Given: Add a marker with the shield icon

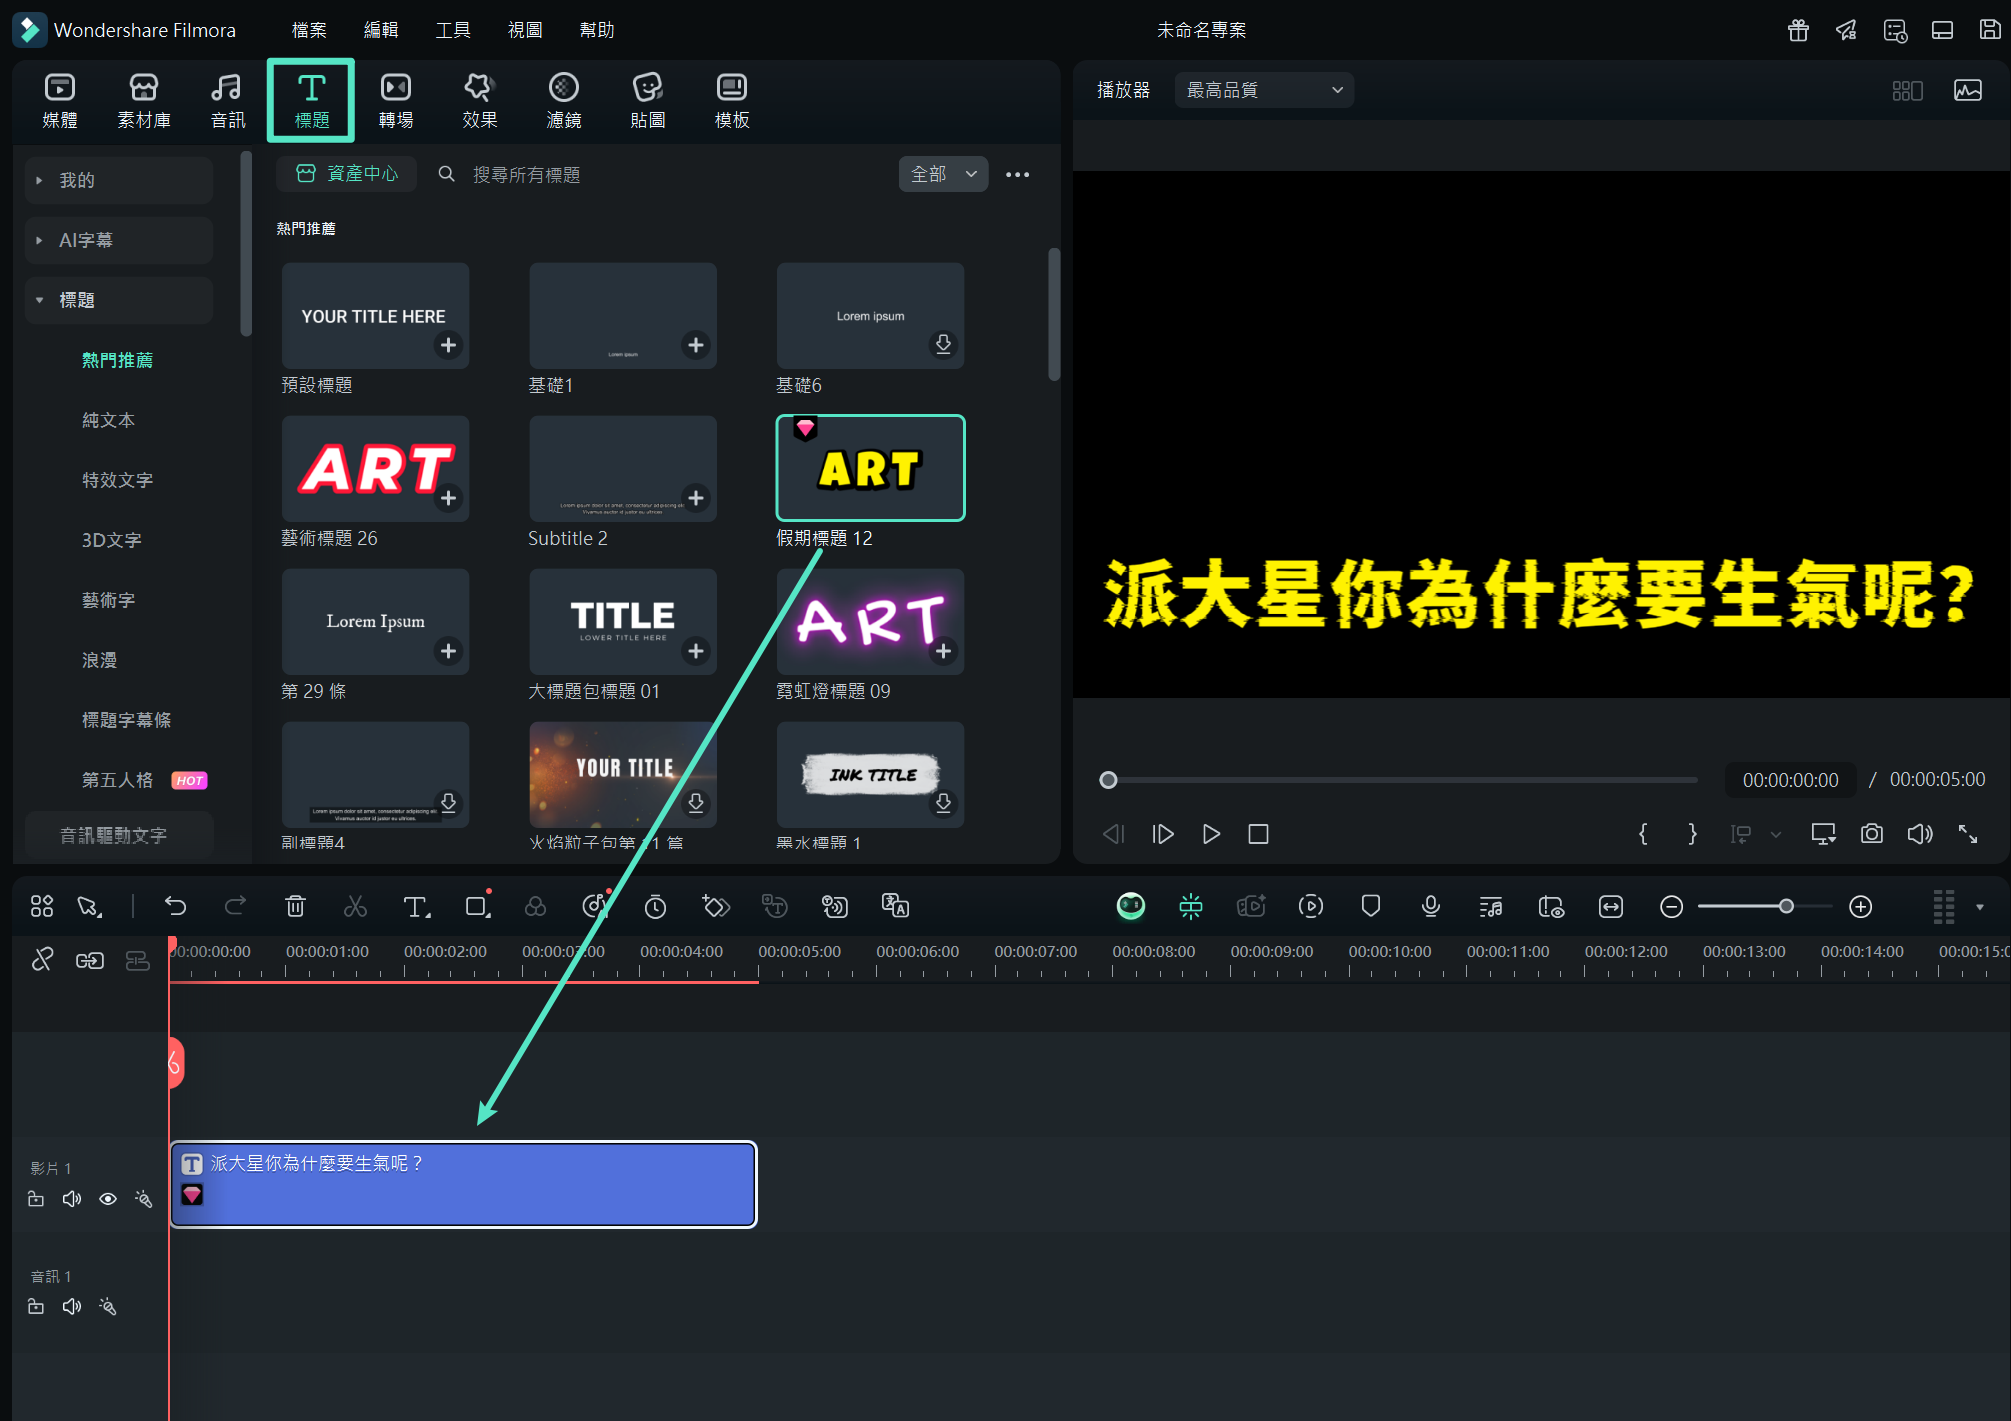Looking at the screenshot, I should tap(1370, 906).
